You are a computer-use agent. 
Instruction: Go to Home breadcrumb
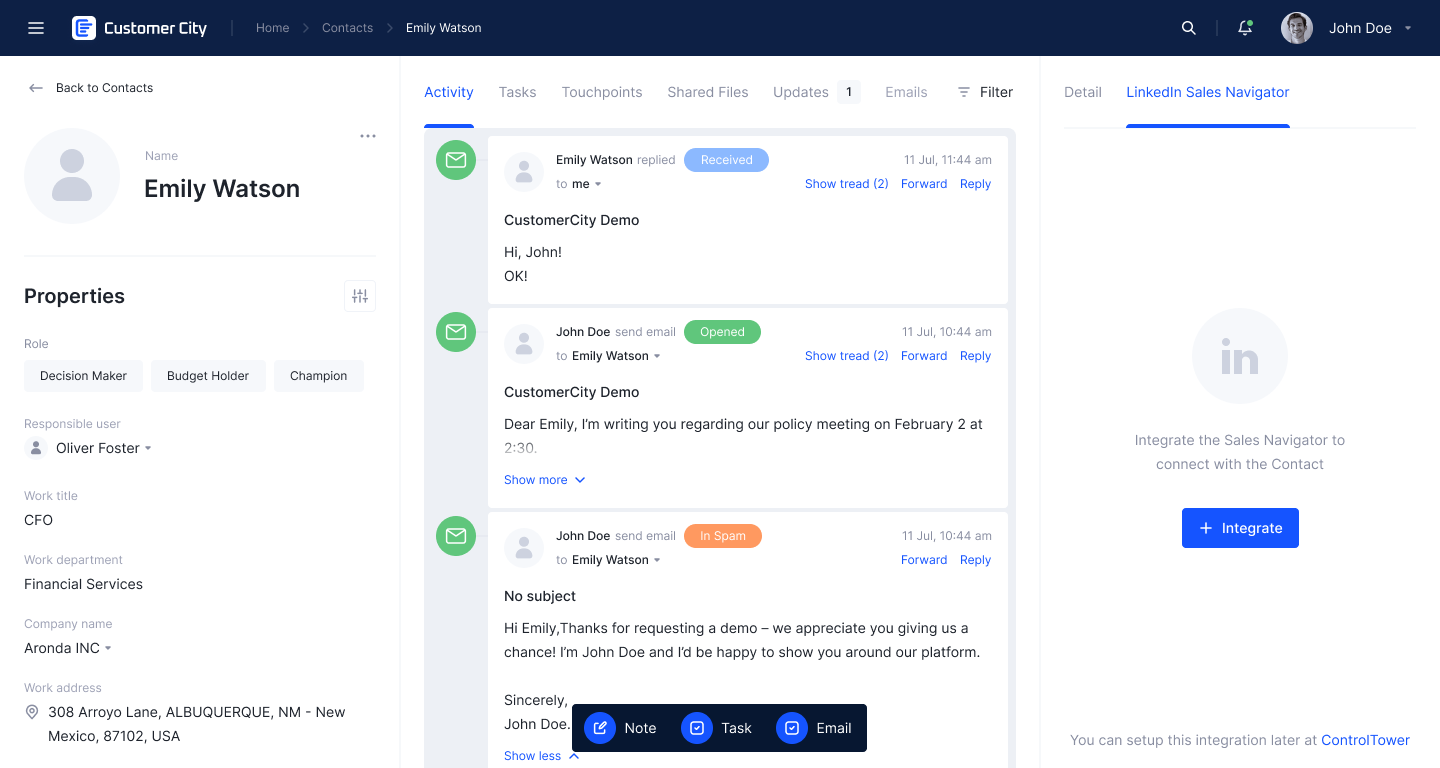click(x=272, y=28)
